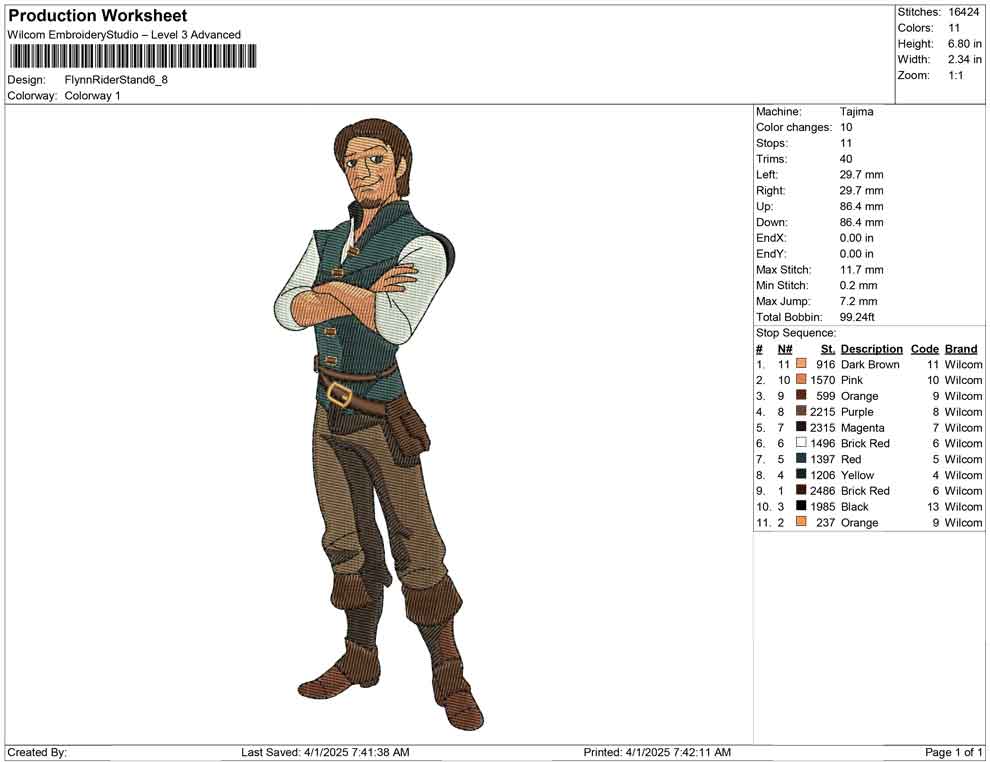The height and width of the screenshot is (762, 990).
Task: Select the Pink thread chip in row 2
Action: 800,380
